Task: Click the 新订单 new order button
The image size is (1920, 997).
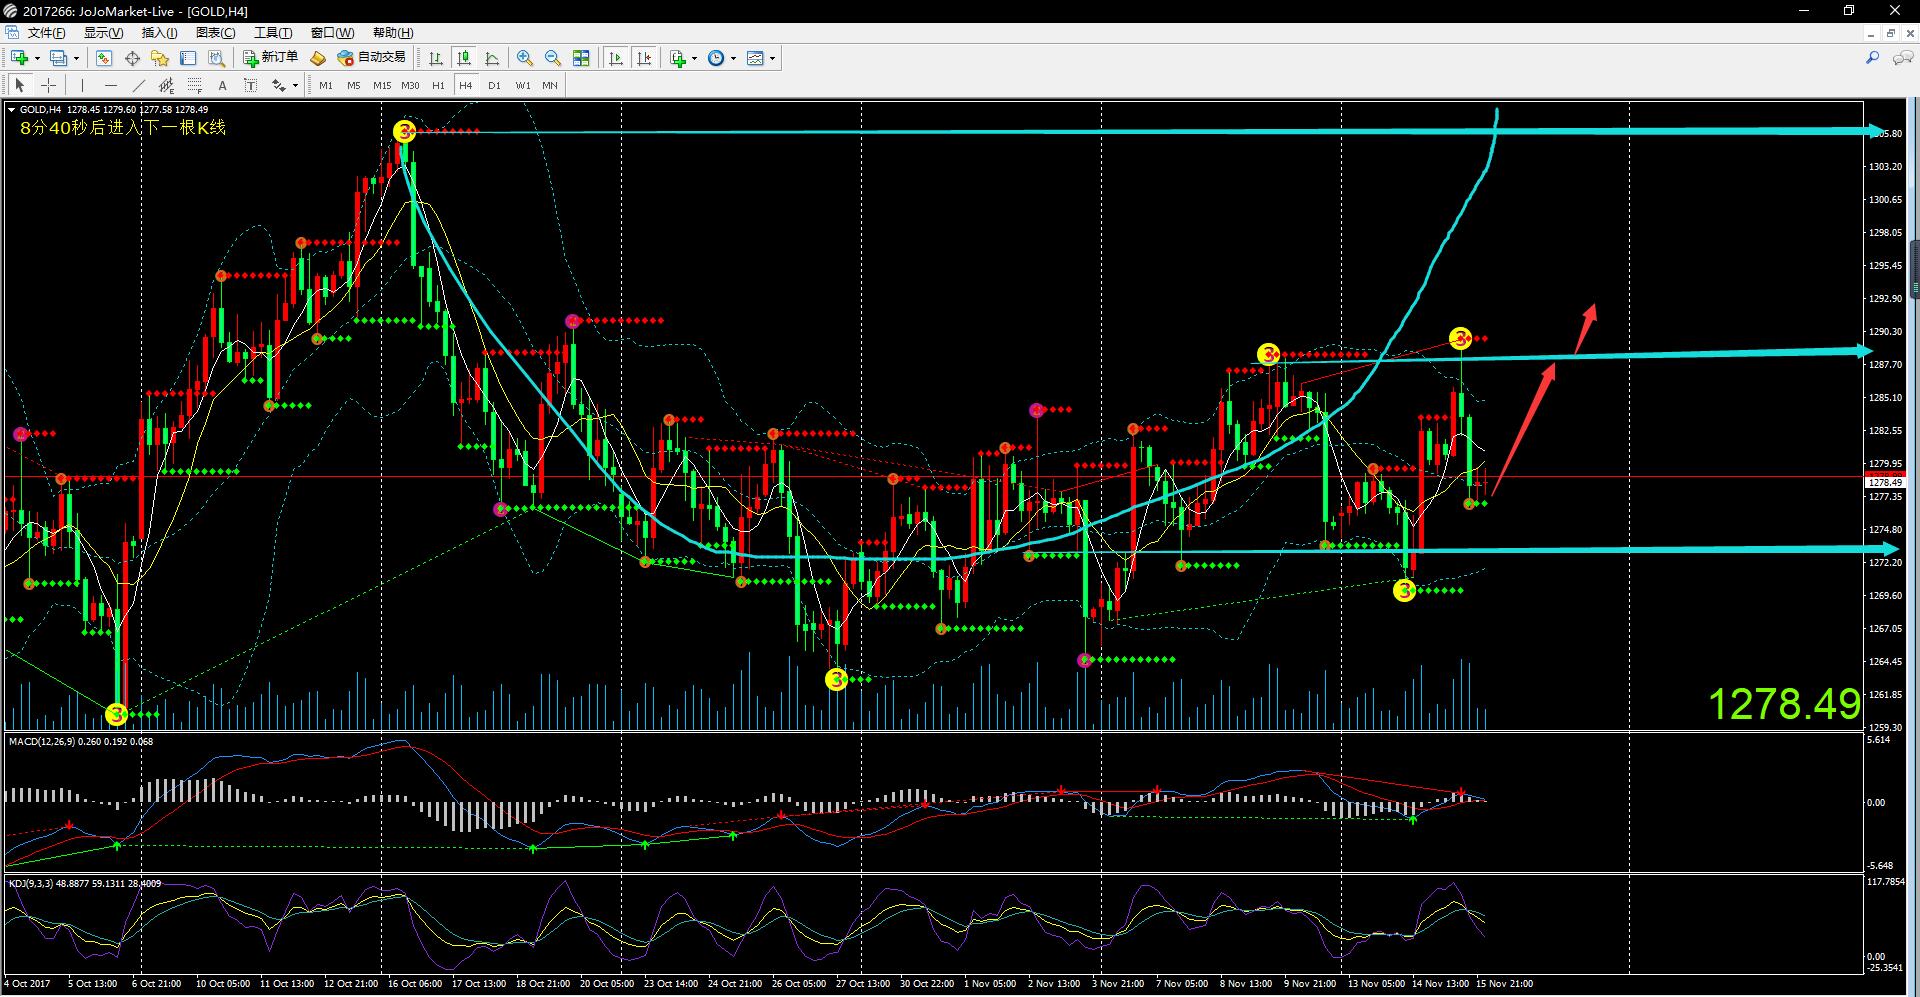Action: coord(270,58)
